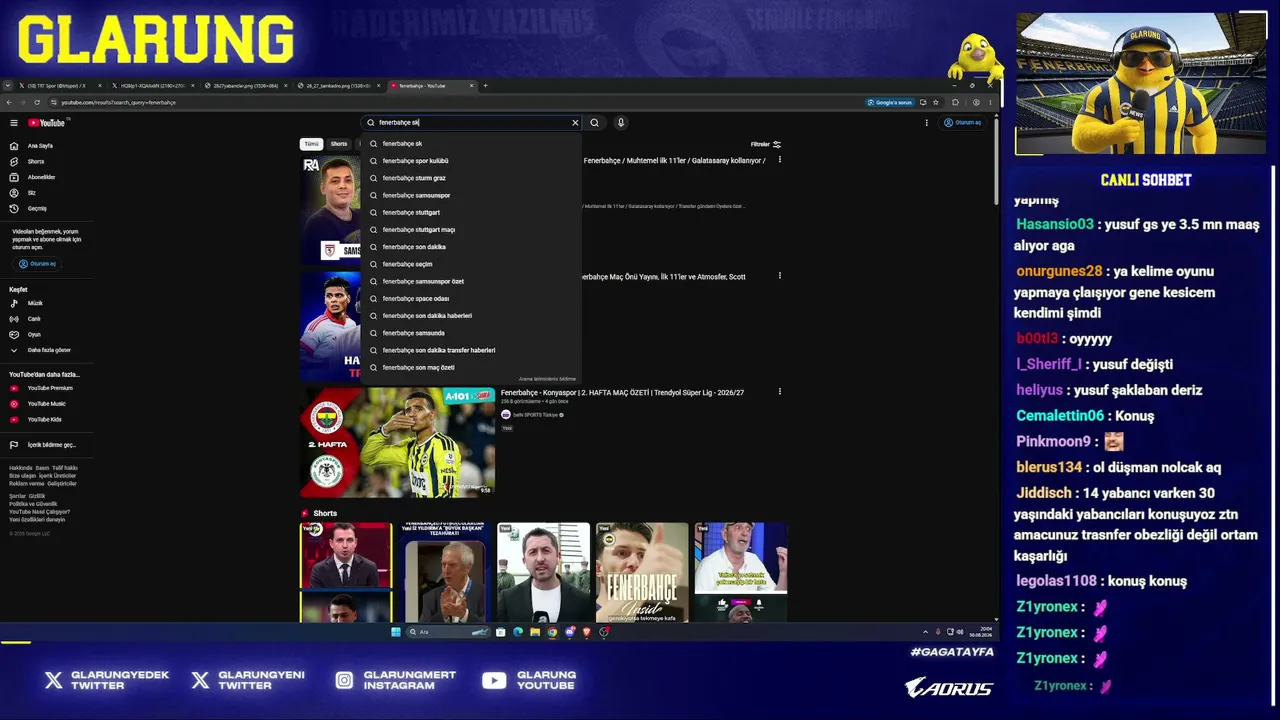
Task: Open the browser extensions puzzle icon
Action: click(955, 102)
